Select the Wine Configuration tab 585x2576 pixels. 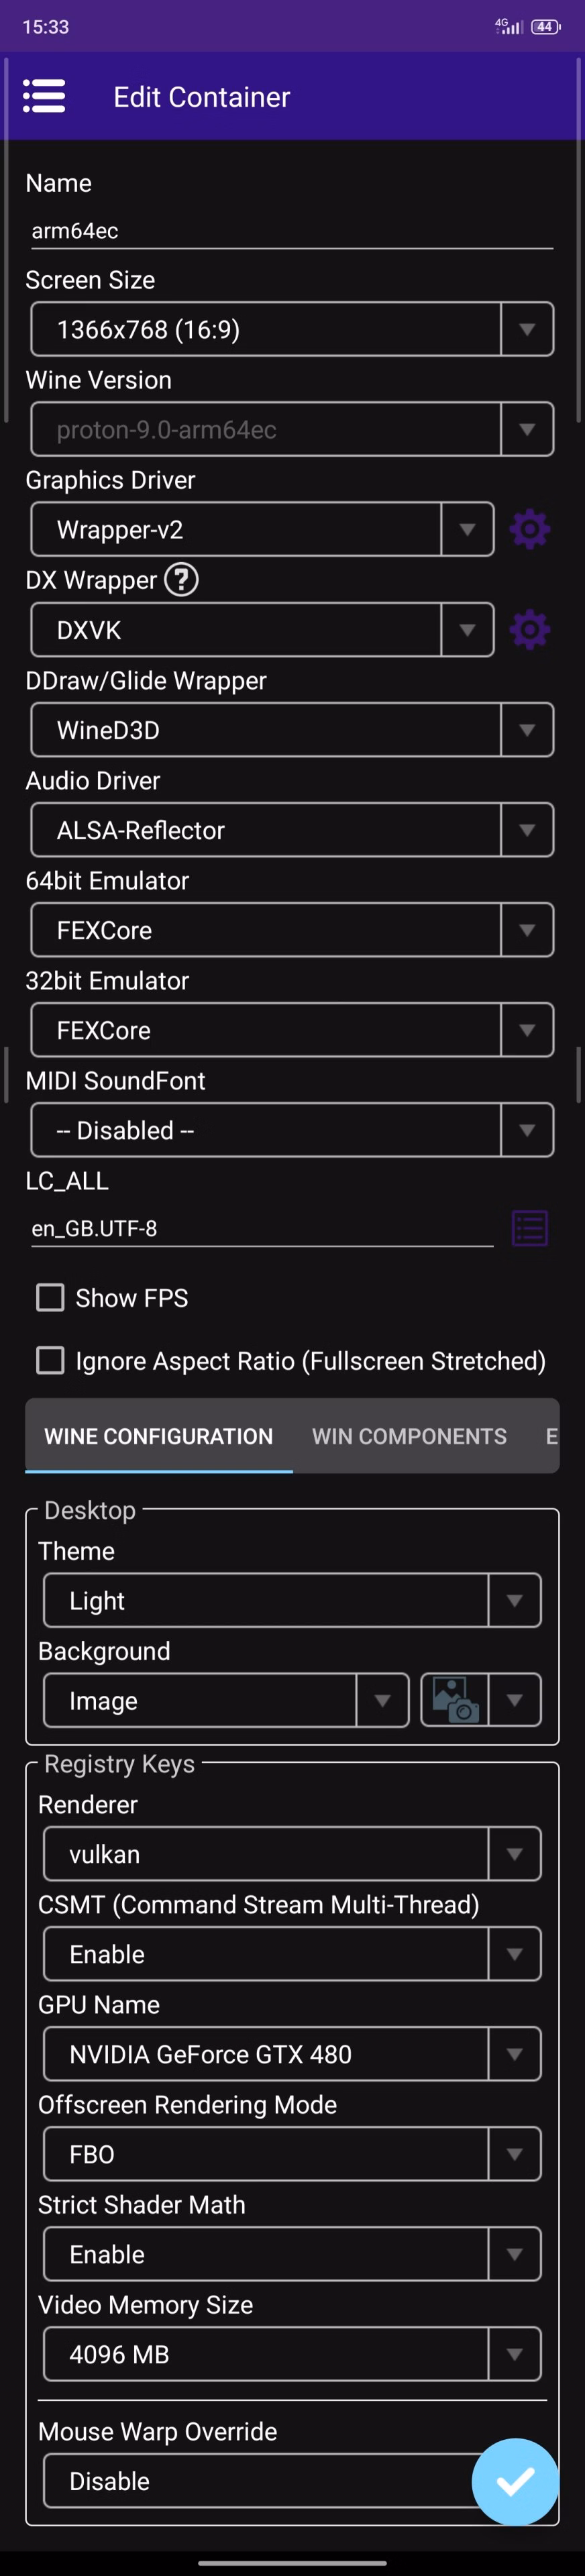pyautogui.click(x=158, y=1436)
